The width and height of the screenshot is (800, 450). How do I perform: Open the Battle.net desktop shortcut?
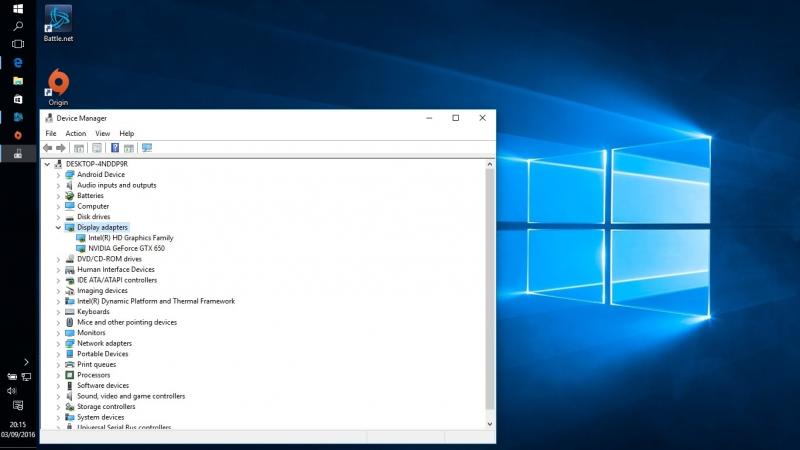[58, 21]
